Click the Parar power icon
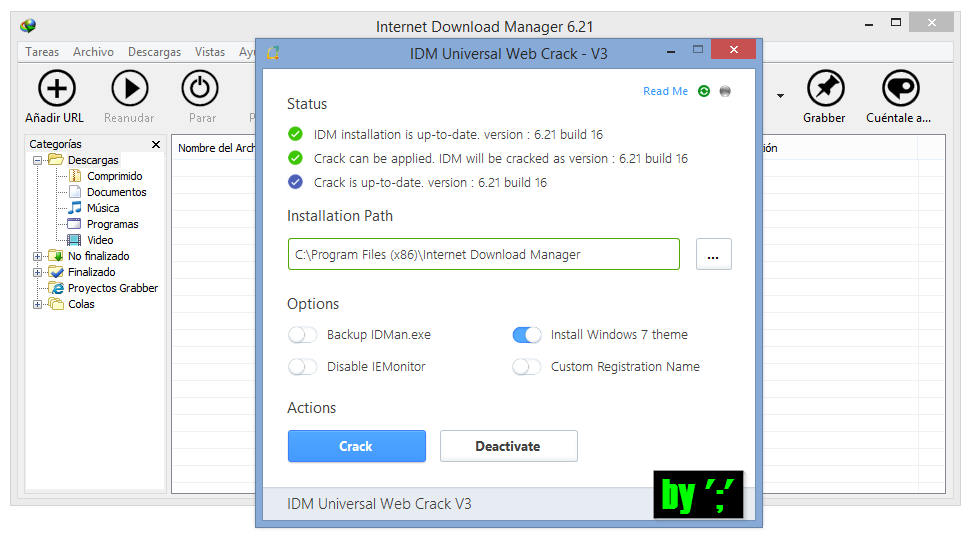970x538 pixels. [200, 88]
